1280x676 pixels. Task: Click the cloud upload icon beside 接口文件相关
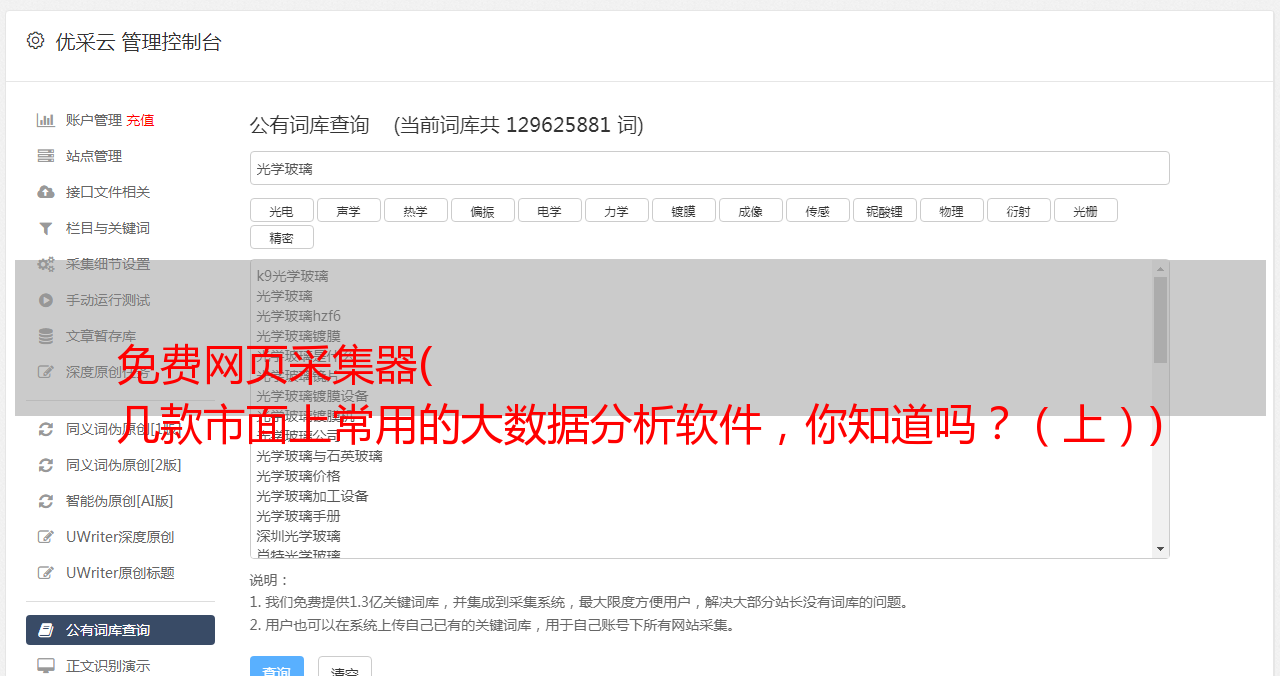(46, 192)
